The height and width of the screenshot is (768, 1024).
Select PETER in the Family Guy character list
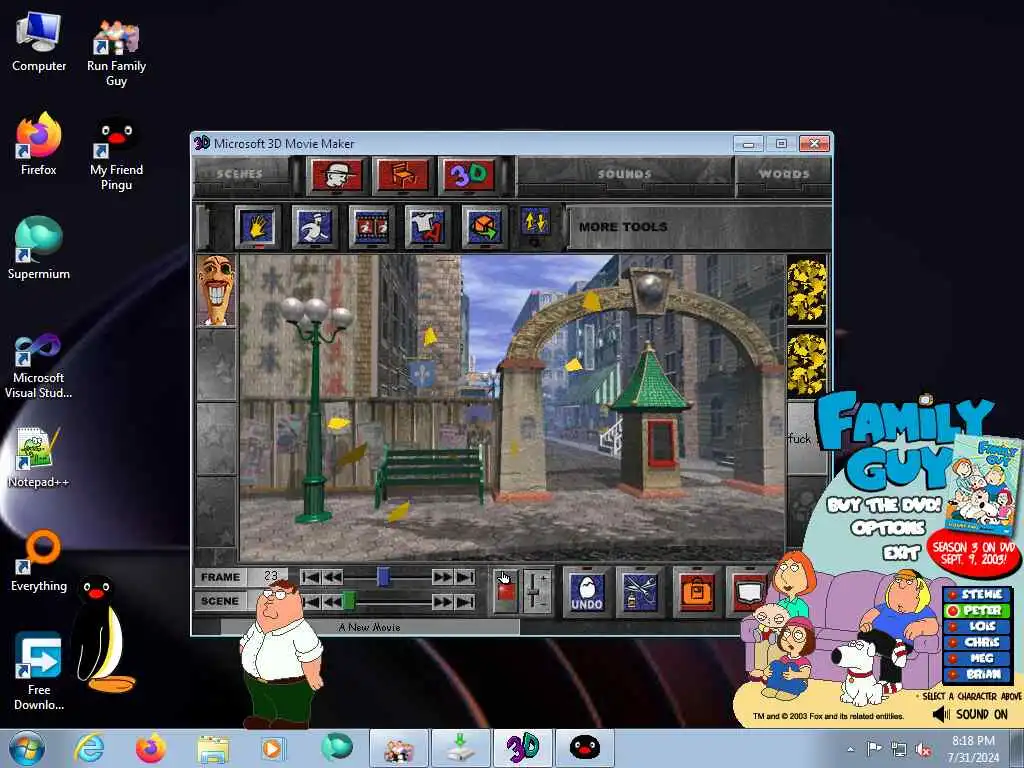pyautogui.click(x=977, y=611)
